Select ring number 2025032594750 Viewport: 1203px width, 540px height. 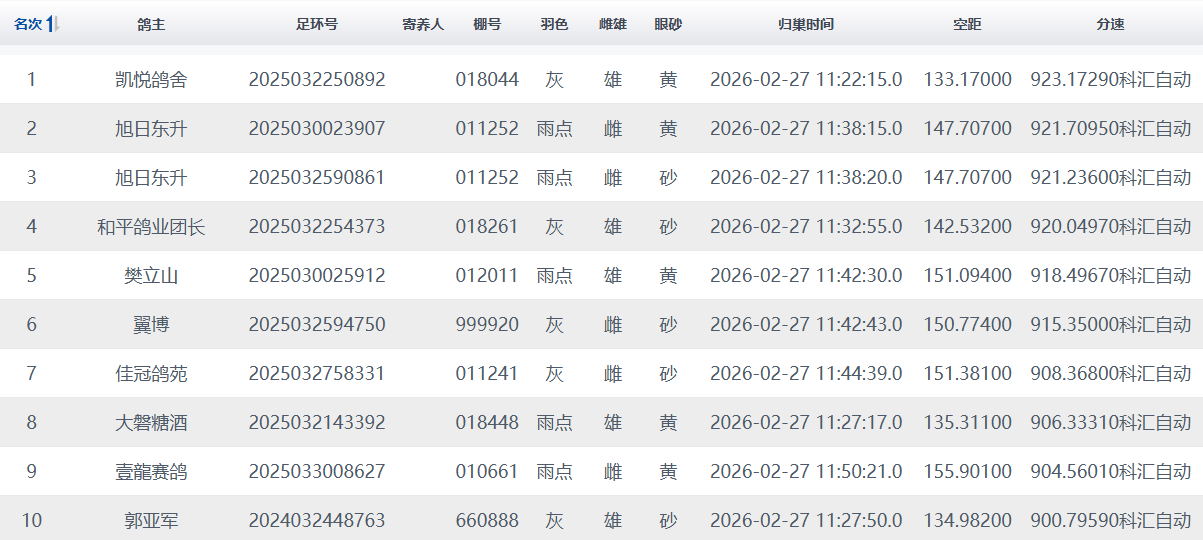(x=317, y=324)
